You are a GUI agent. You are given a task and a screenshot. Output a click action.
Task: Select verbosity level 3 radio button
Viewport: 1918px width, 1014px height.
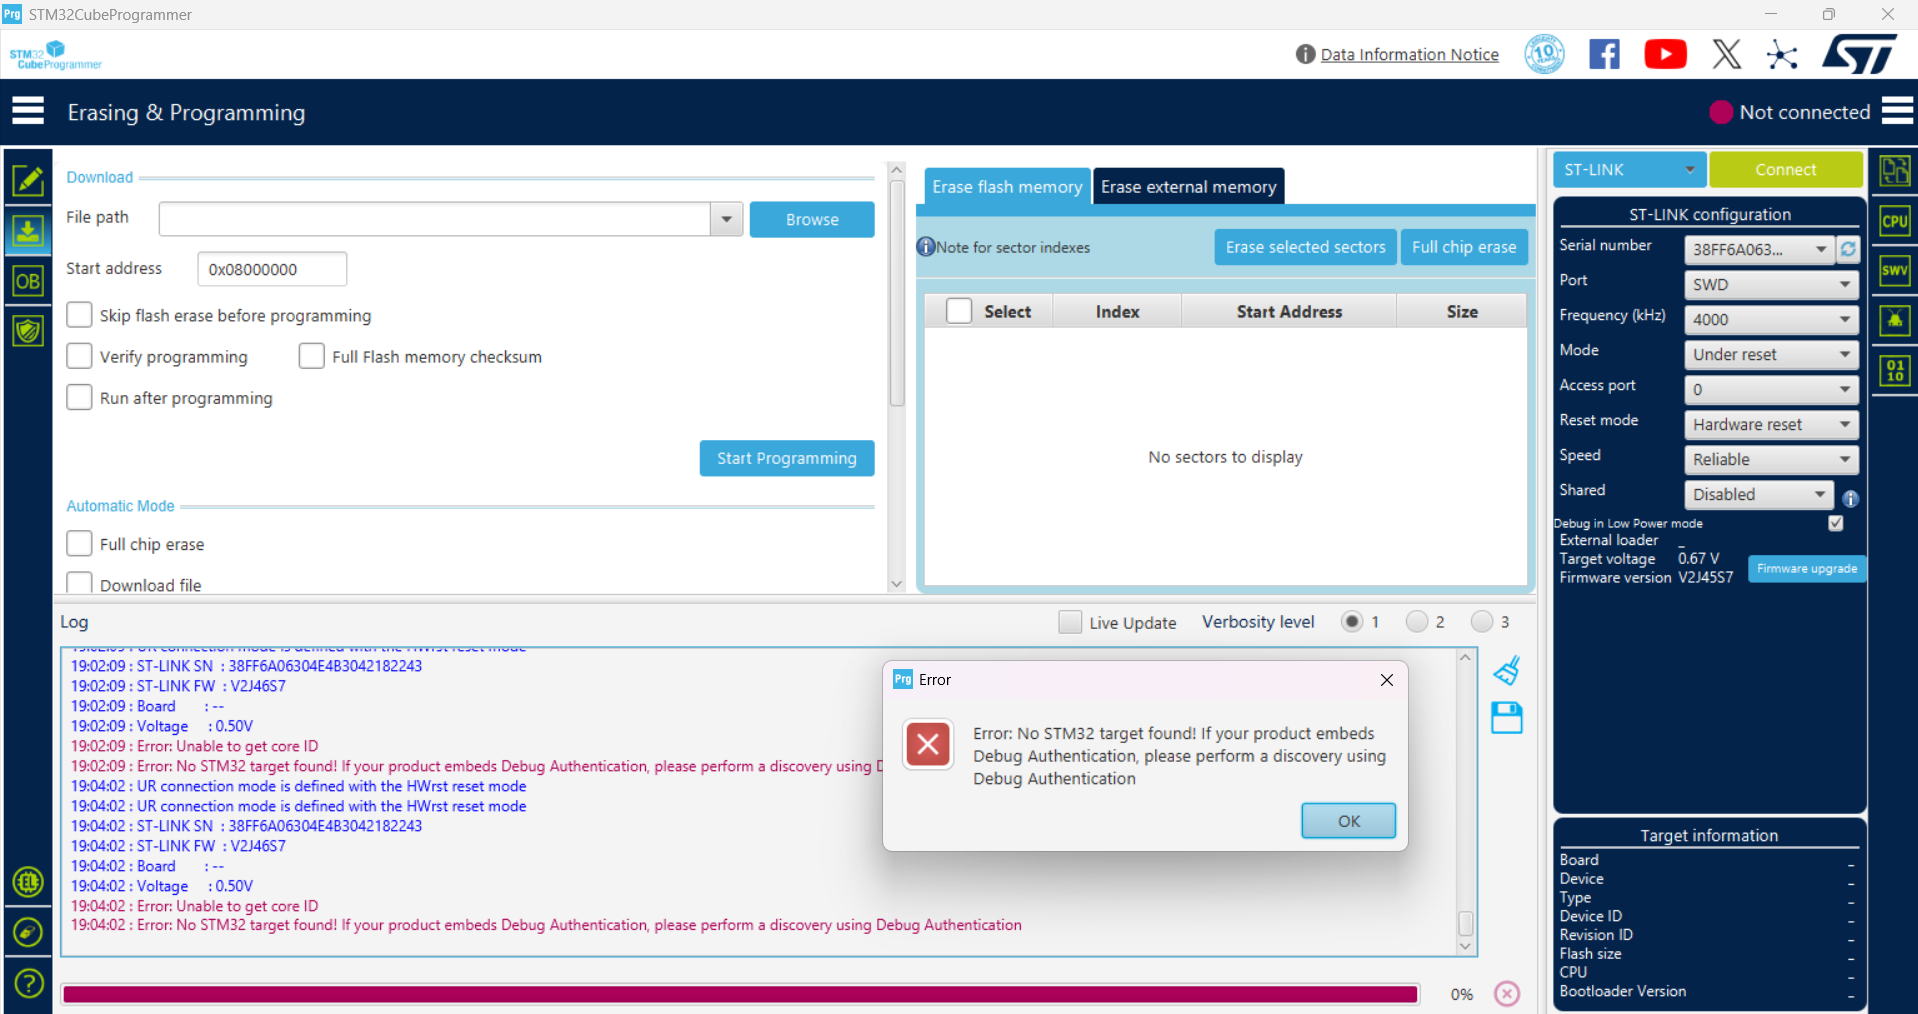(1482, 621)
